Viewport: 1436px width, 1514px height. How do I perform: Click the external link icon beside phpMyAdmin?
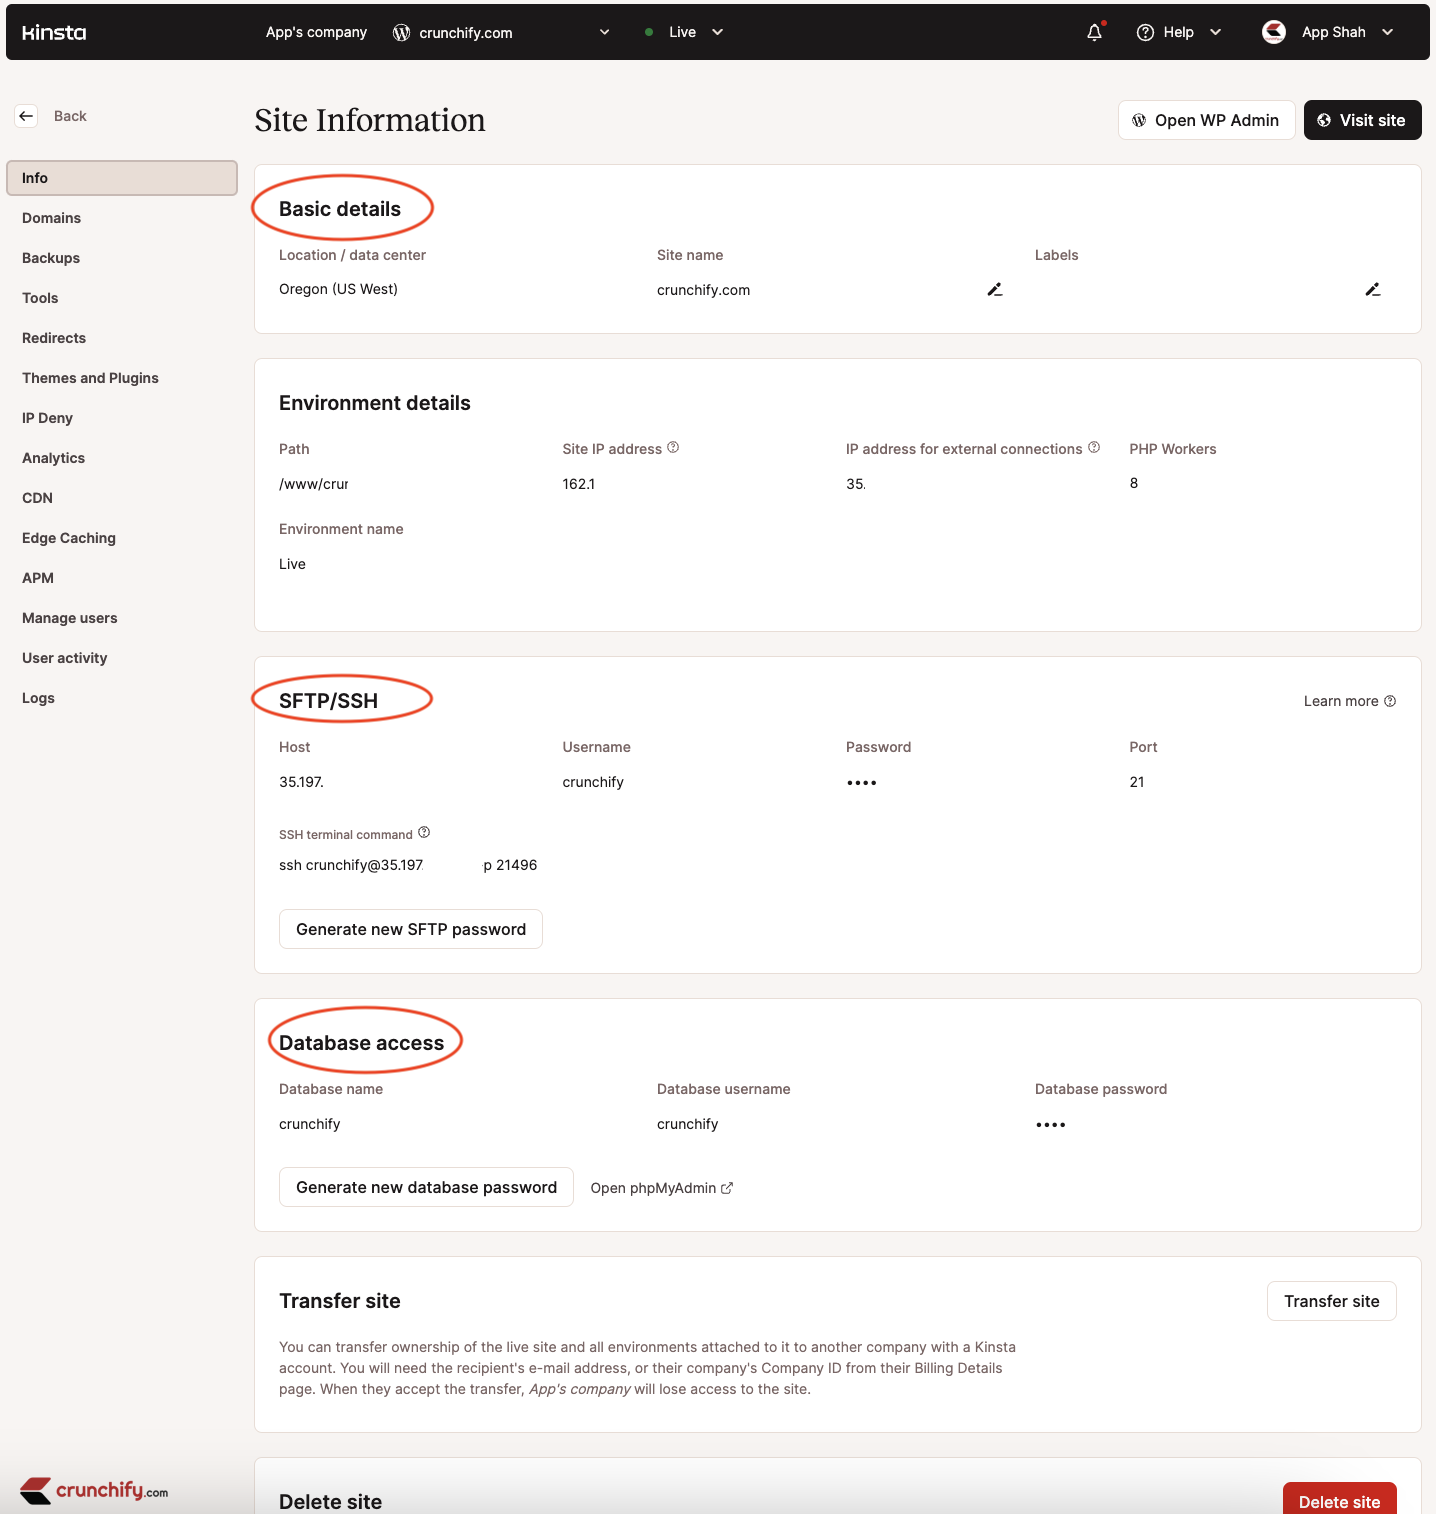pos(727,1188)
